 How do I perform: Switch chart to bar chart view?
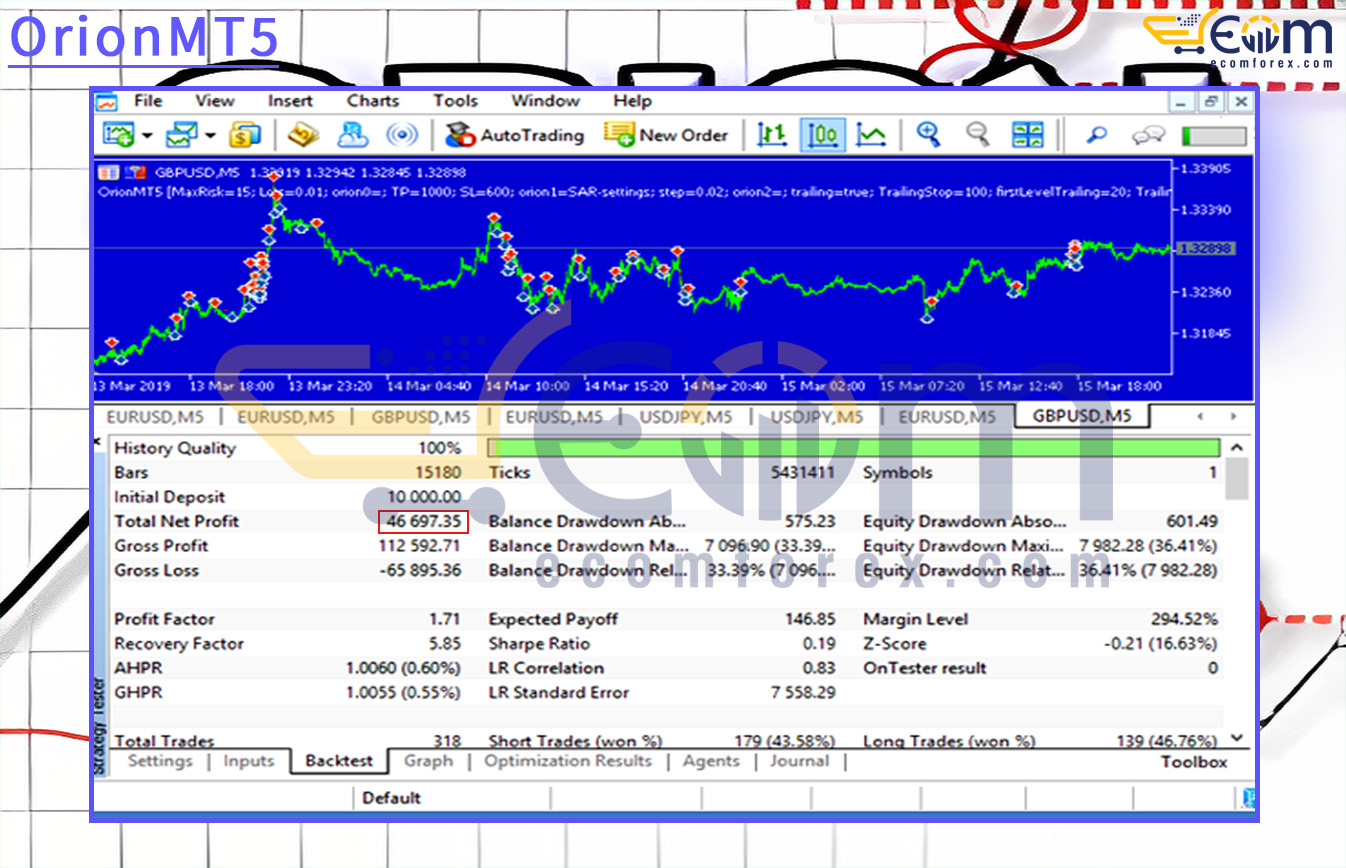click(771, 135)
